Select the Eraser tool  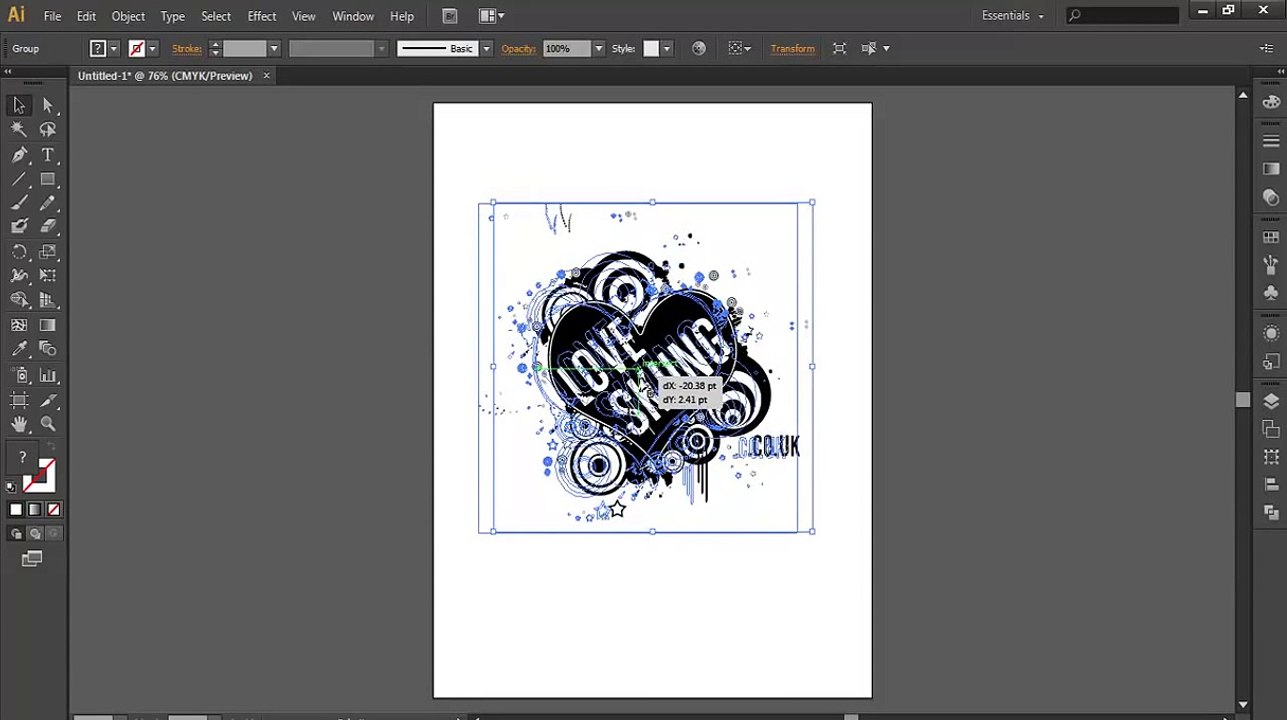click(x=47, y=227)
